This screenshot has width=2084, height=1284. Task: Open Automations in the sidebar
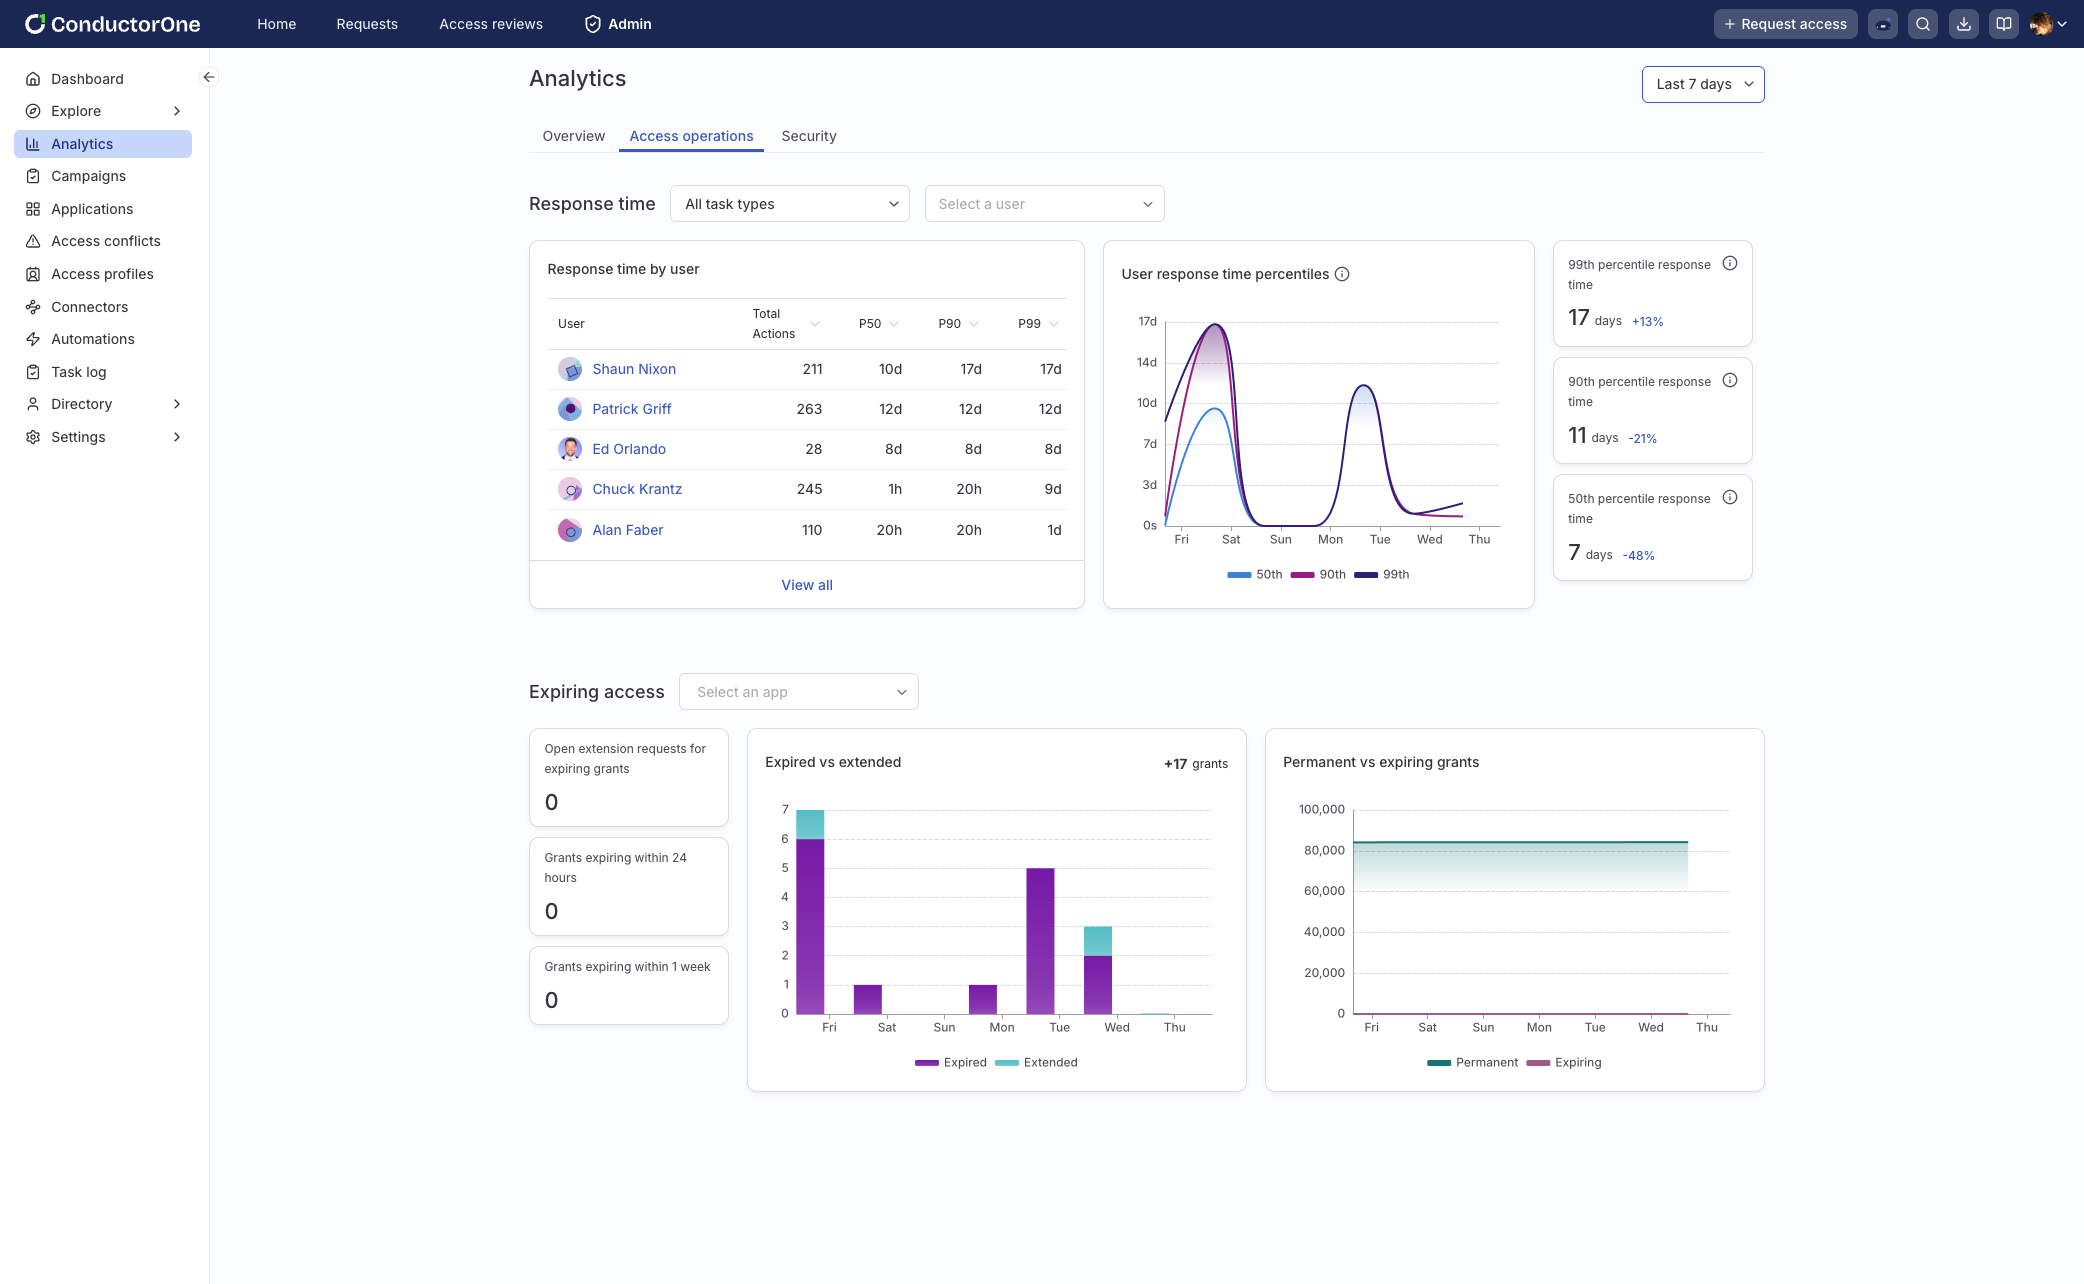pos(92,339)
